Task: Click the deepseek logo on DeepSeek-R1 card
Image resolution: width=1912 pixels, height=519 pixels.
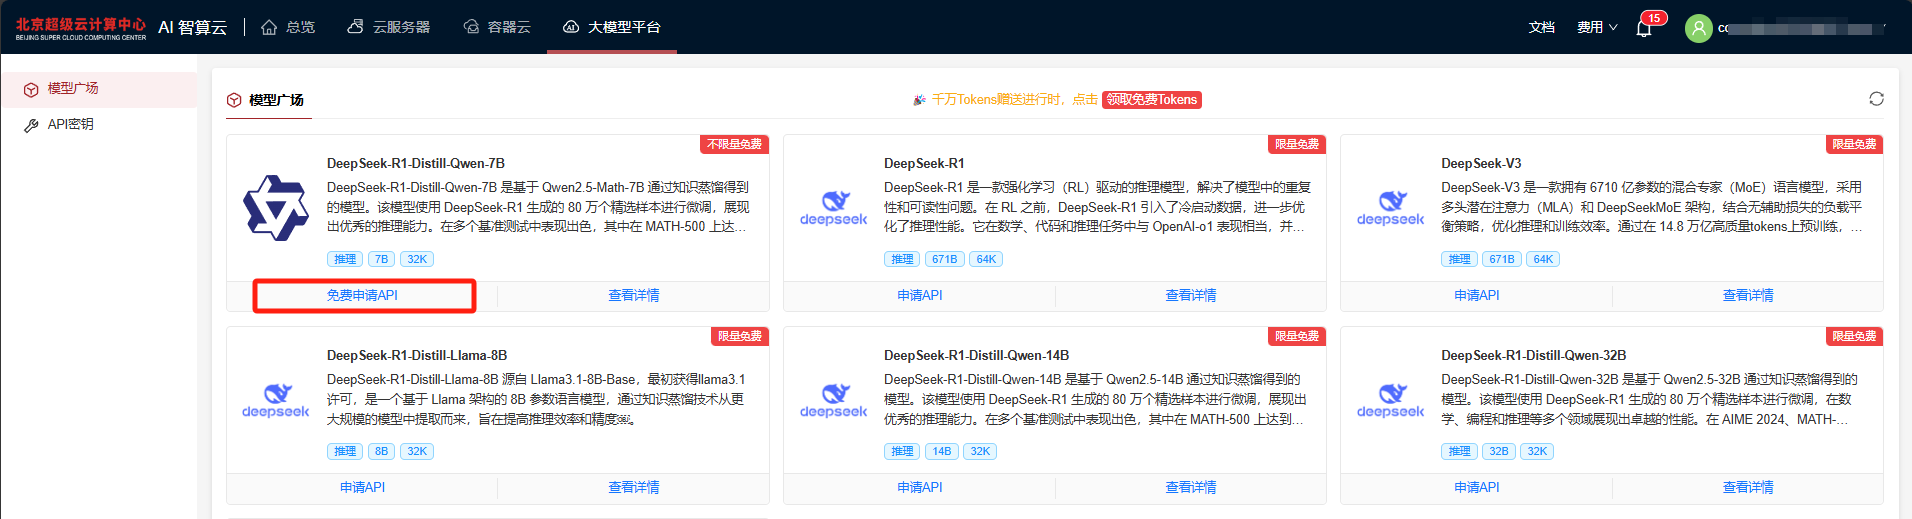Action: pos(834,208)
